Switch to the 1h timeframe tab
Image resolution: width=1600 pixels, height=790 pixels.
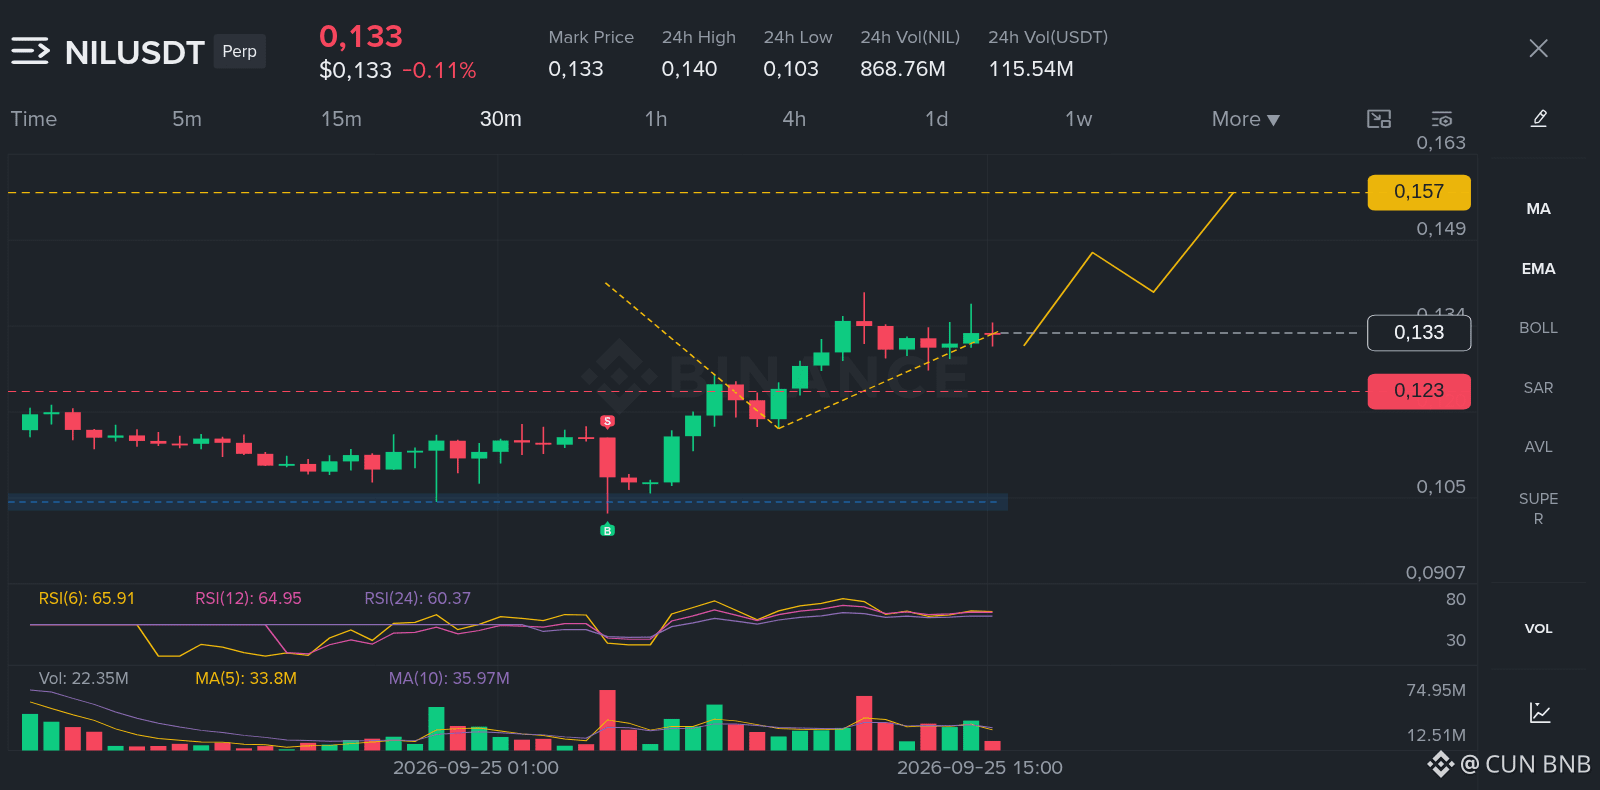coord(655,119)
